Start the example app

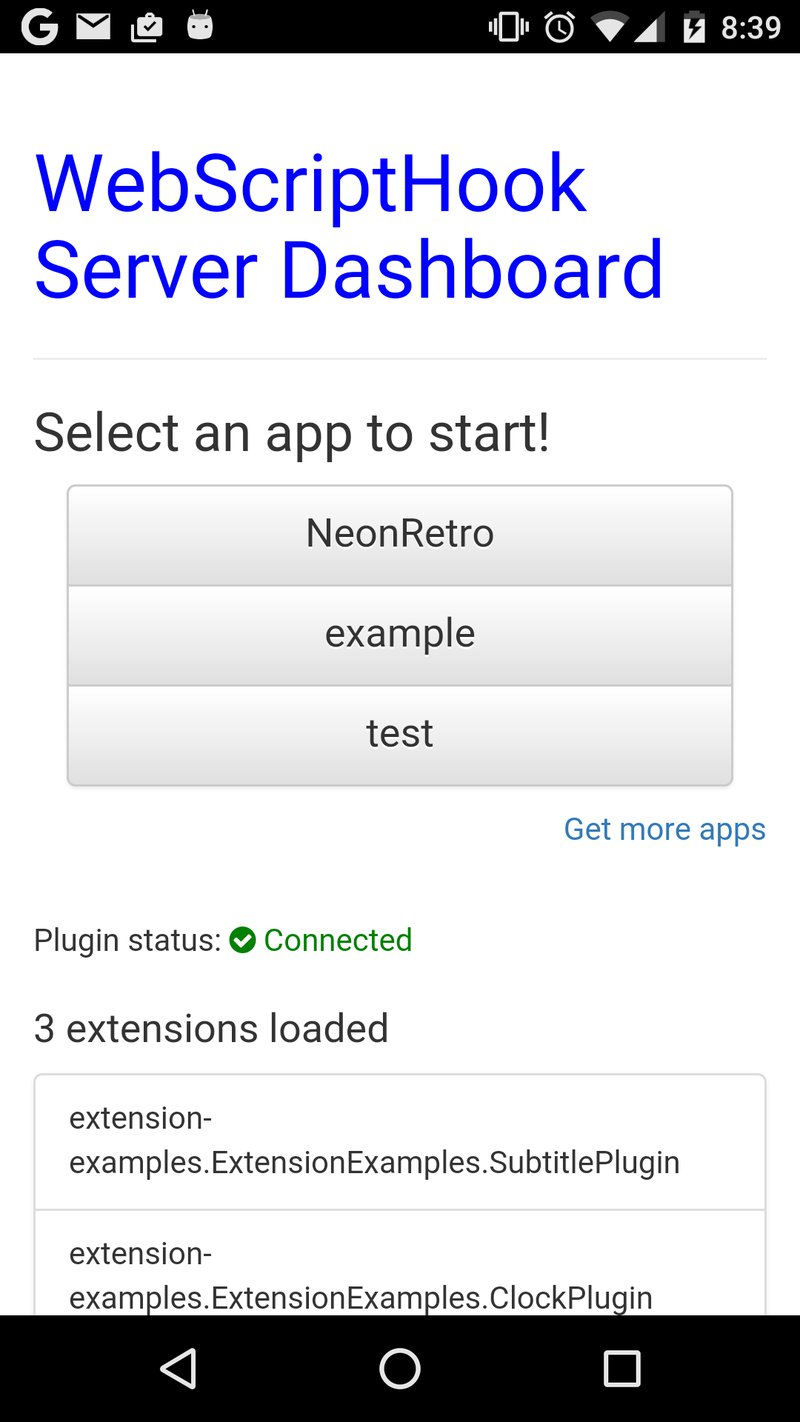[400, 634]
